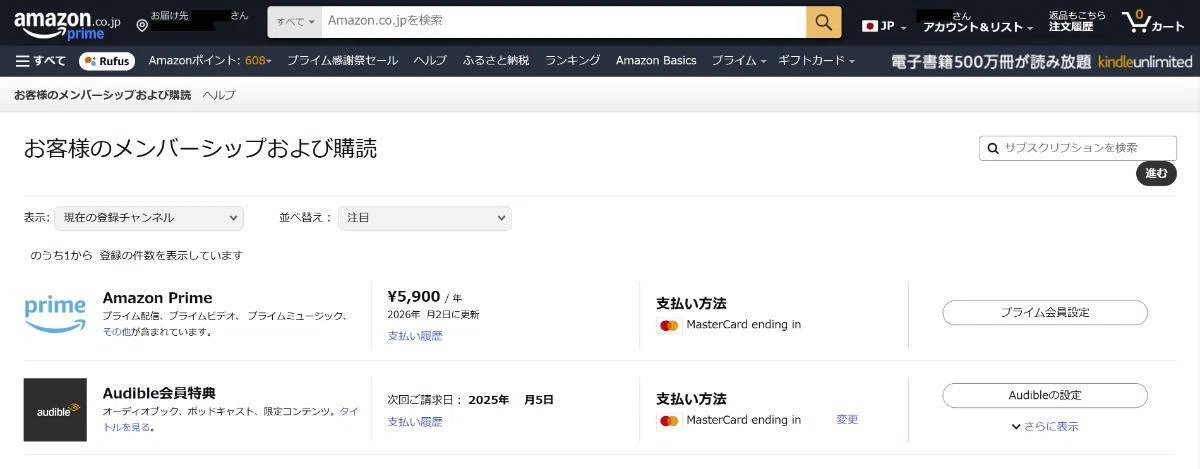Open the shopping cart icon
This screenshot has width=1200, height=469.
click(x=1153, y=22)
